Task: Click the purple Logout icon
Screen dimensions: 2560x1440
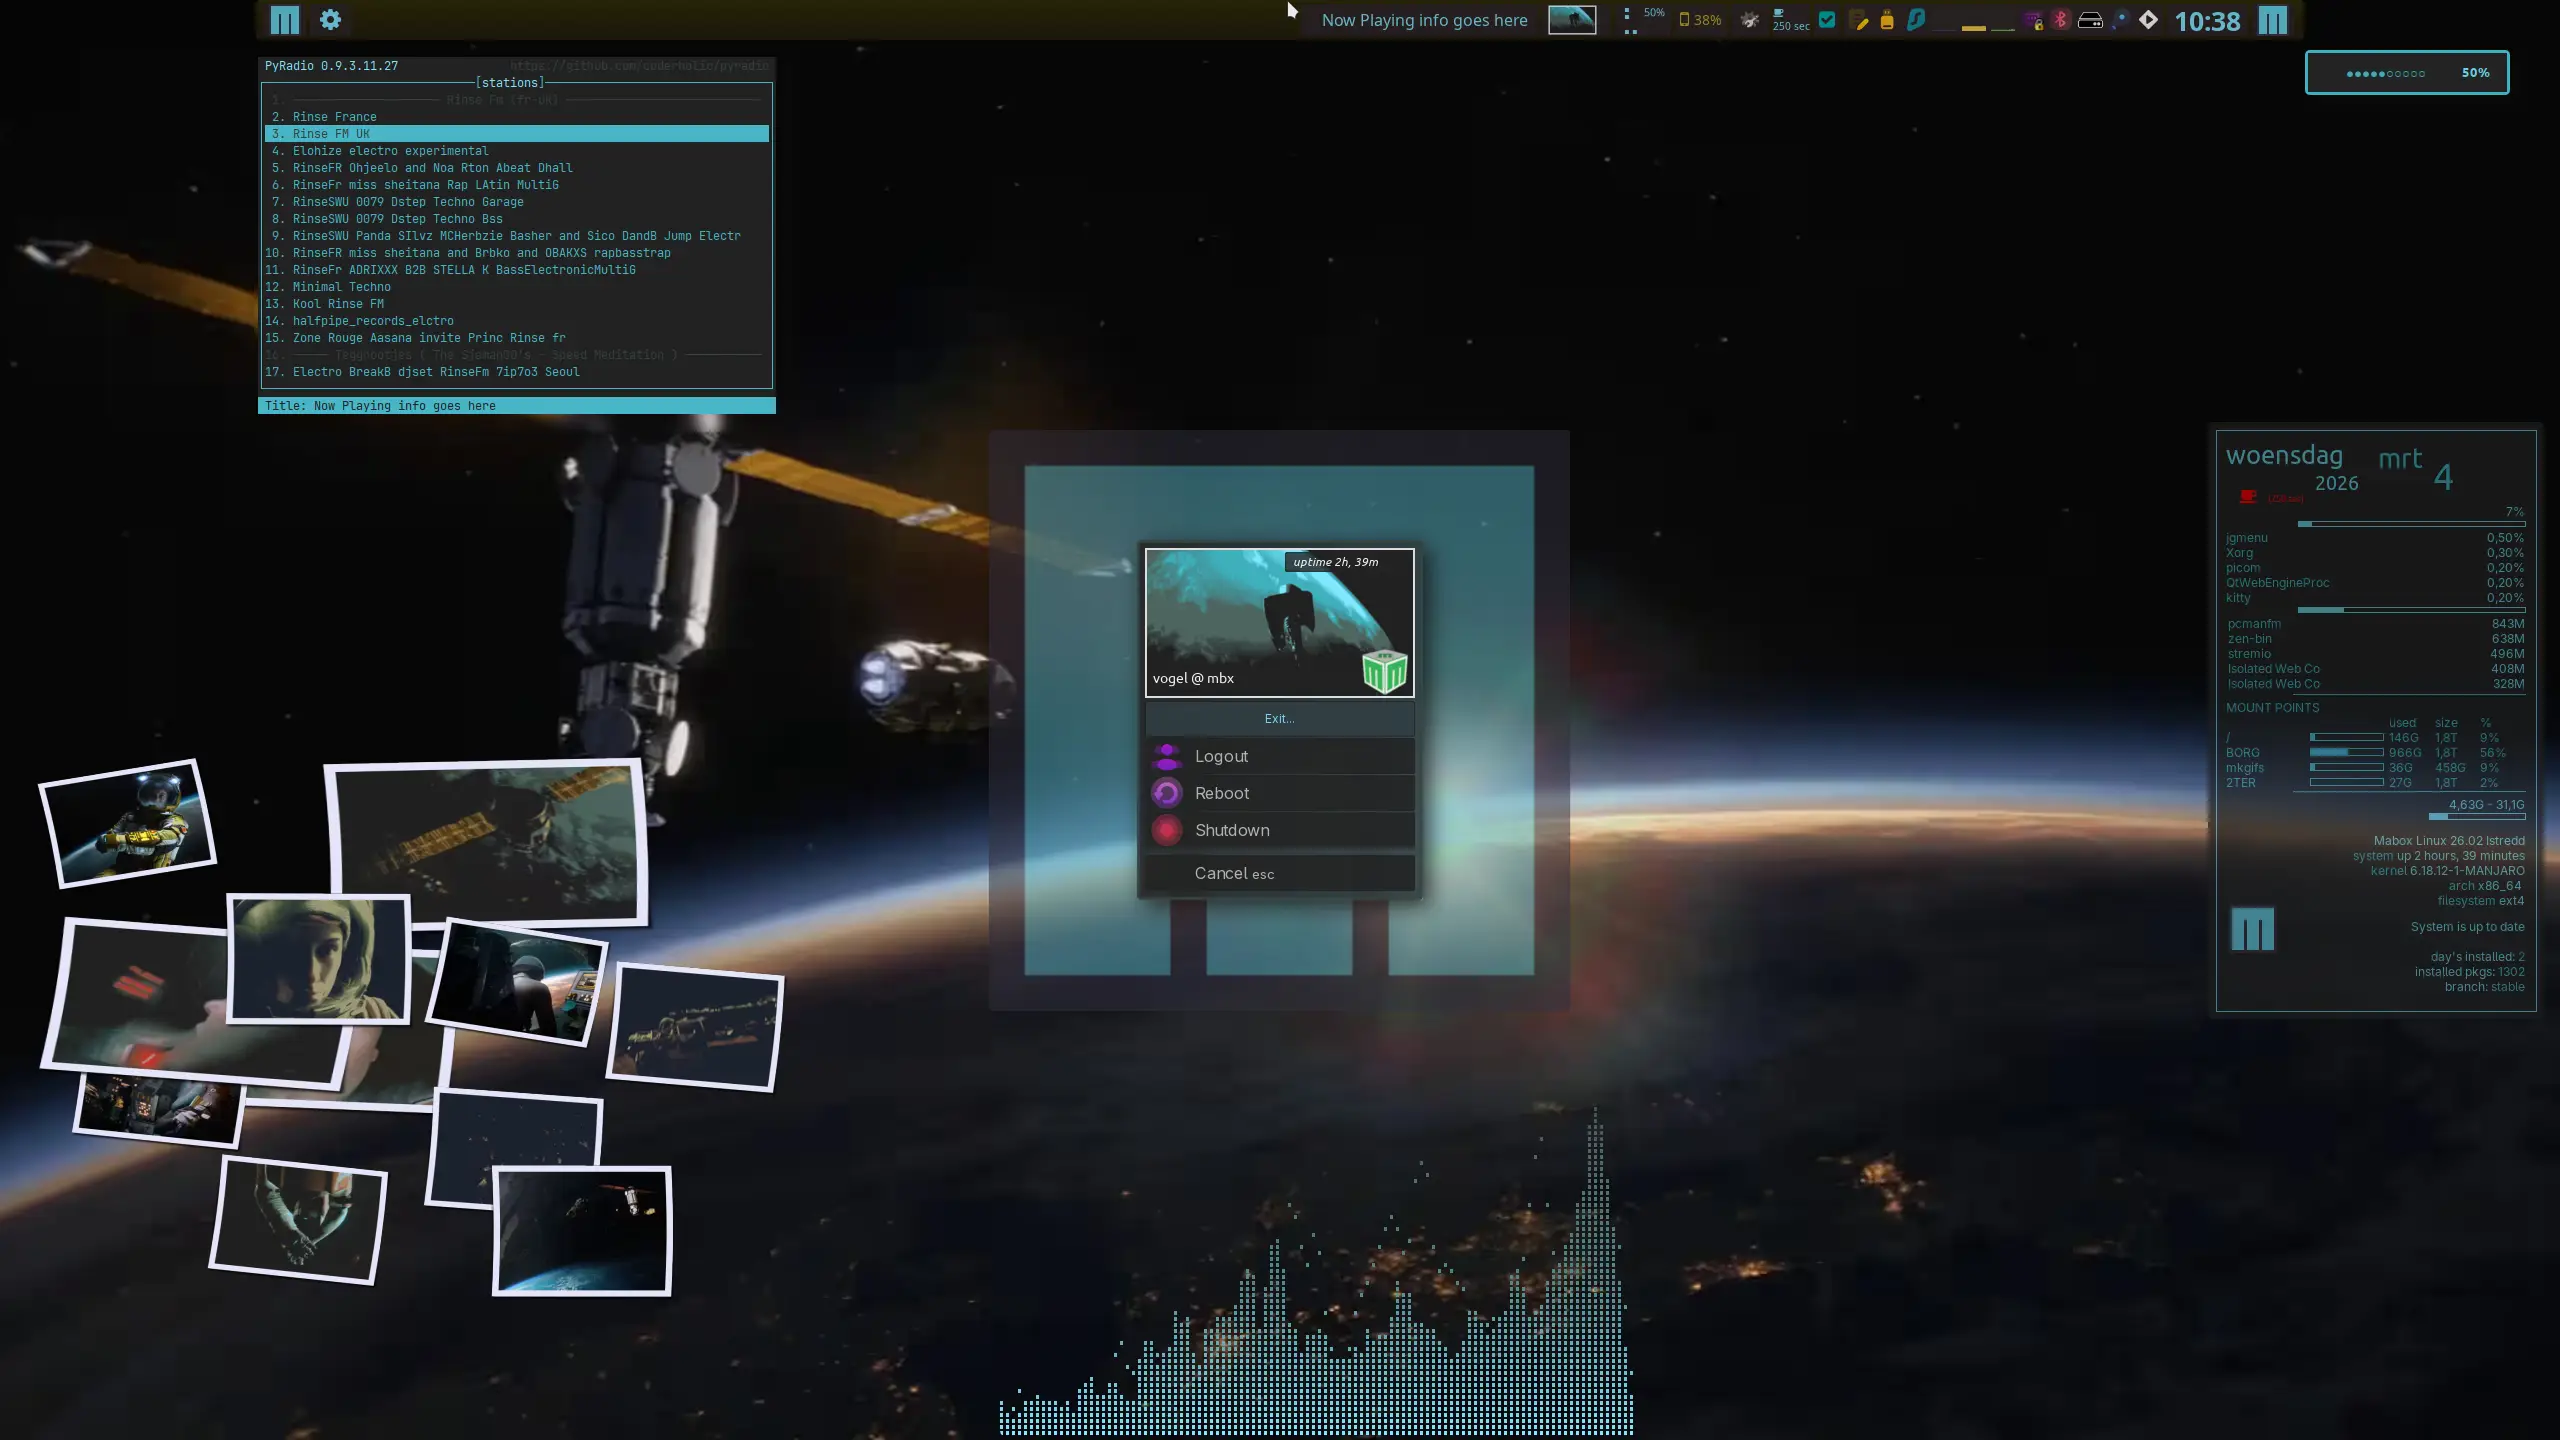Action: click(1166, 757)
